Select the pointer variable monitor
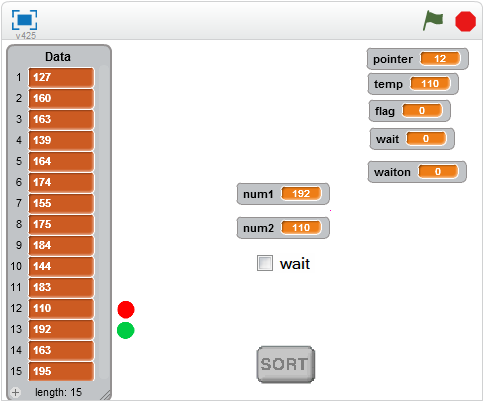Viewport: 484px width, 402px height. 418,59
